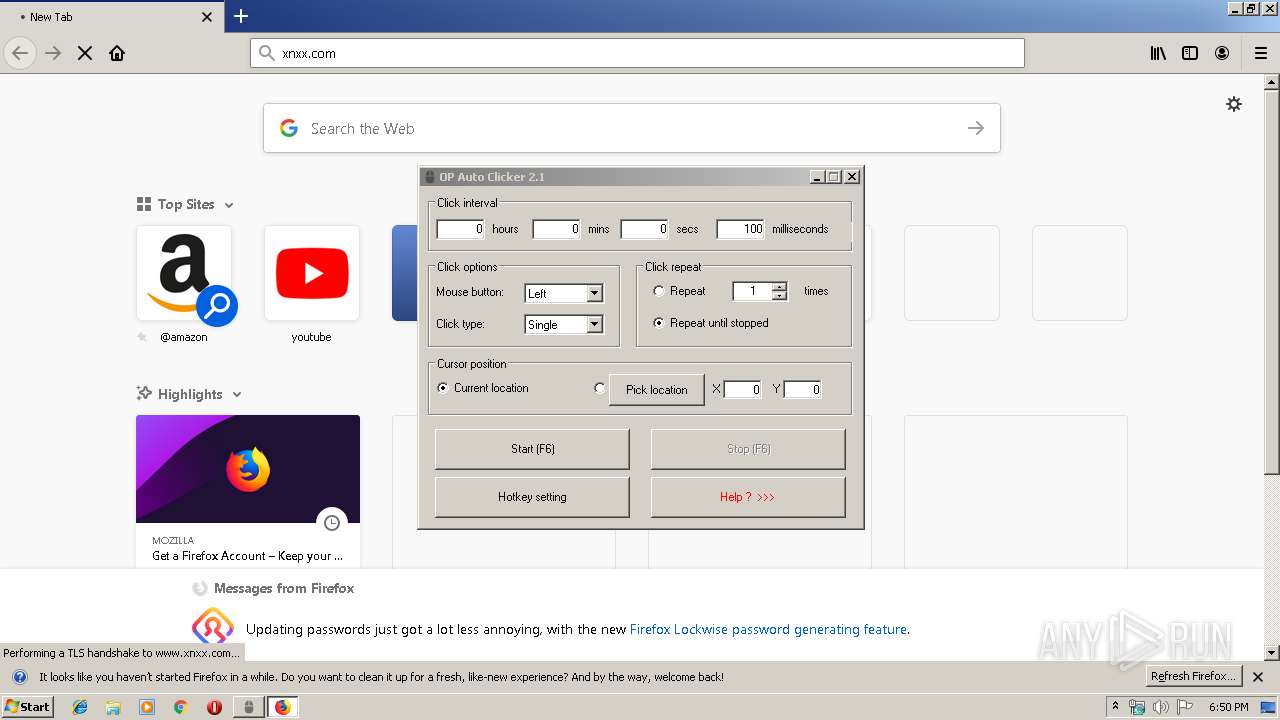Collapse the Highlights section
The image size is (1280, 720).
[x=237, y=395]
